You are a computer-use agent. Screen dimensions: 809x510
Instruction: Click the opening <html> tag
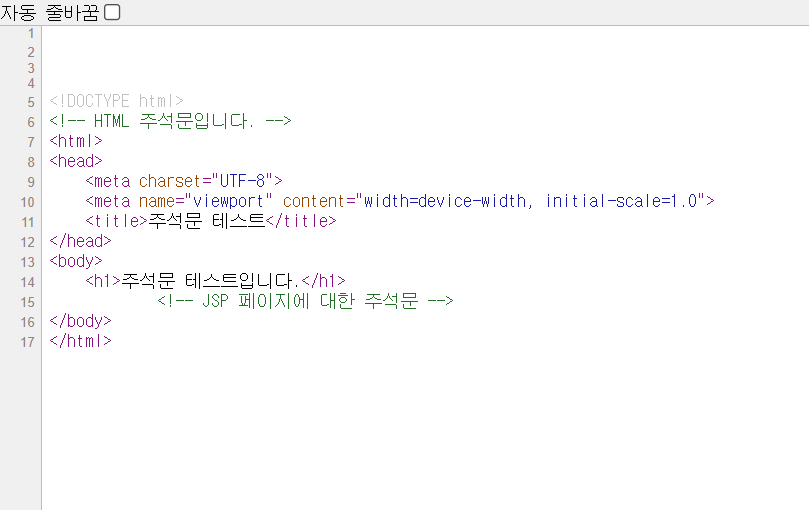[76, 141]
